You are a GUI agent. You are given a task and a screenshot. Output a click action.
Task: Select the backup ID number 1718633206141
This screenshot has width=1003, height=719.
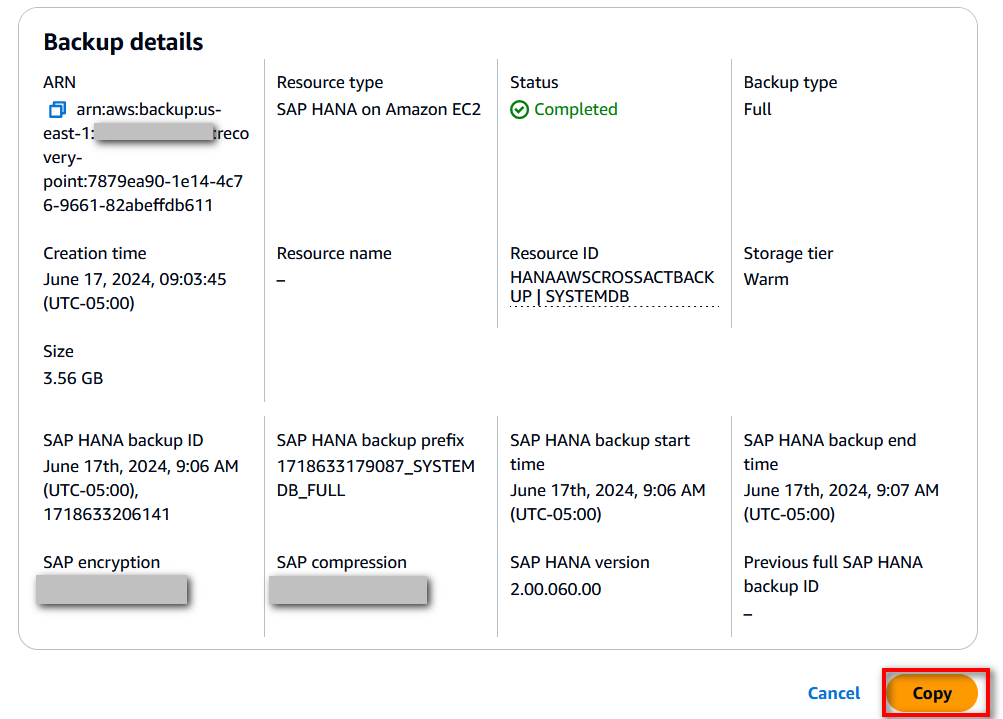(x=106, y=514)
